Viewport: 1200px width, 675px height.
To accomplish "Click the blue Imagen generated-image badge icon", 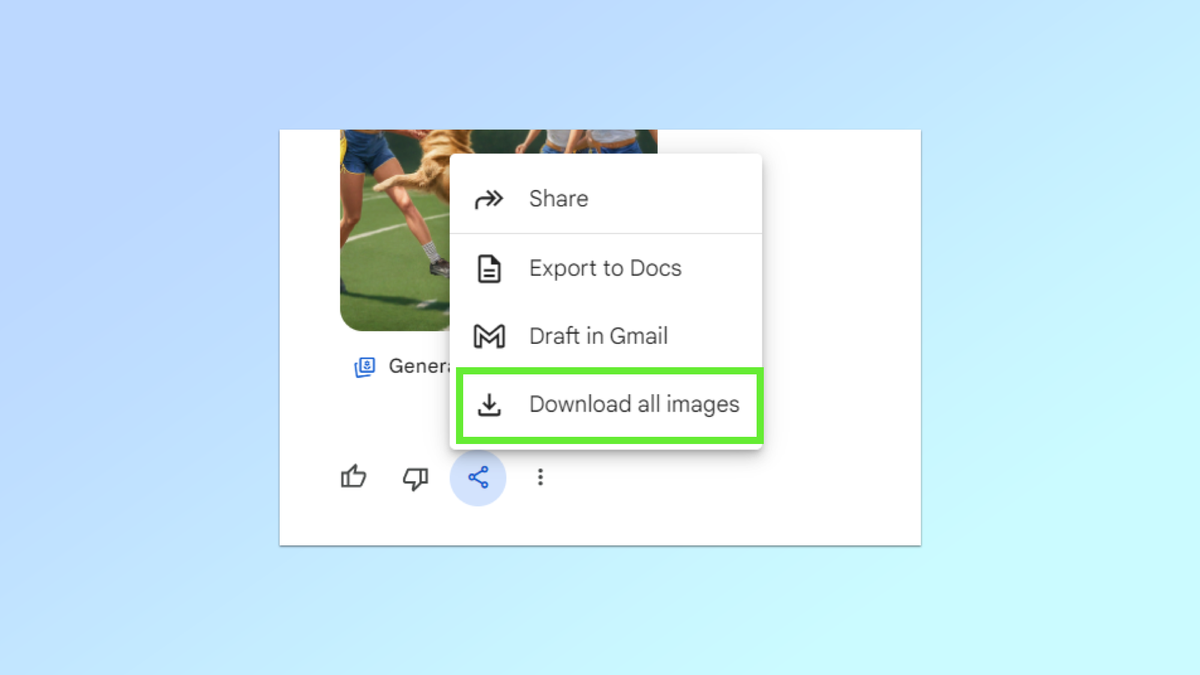I will pyautogui.click(x=364, y=367).
